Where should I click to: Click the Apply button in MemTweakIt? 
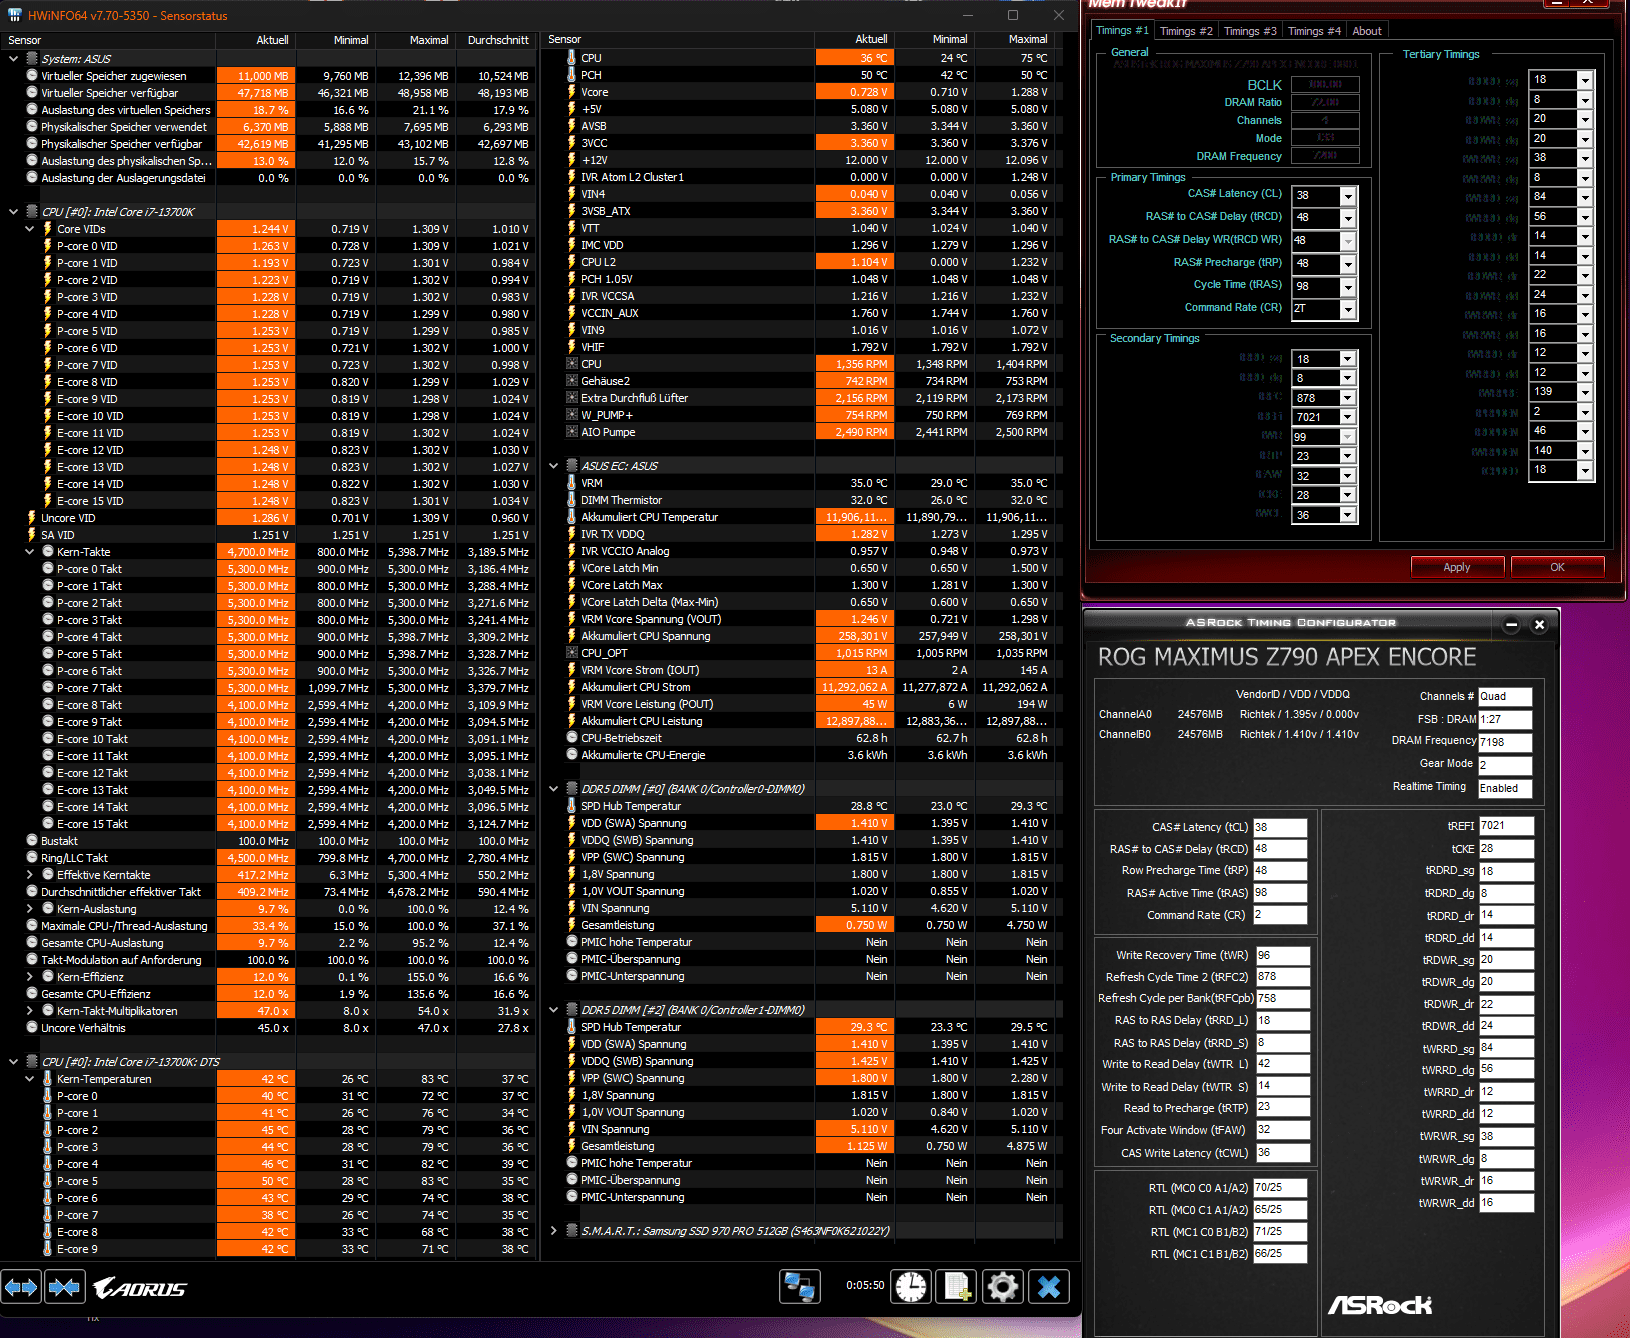1457,567
